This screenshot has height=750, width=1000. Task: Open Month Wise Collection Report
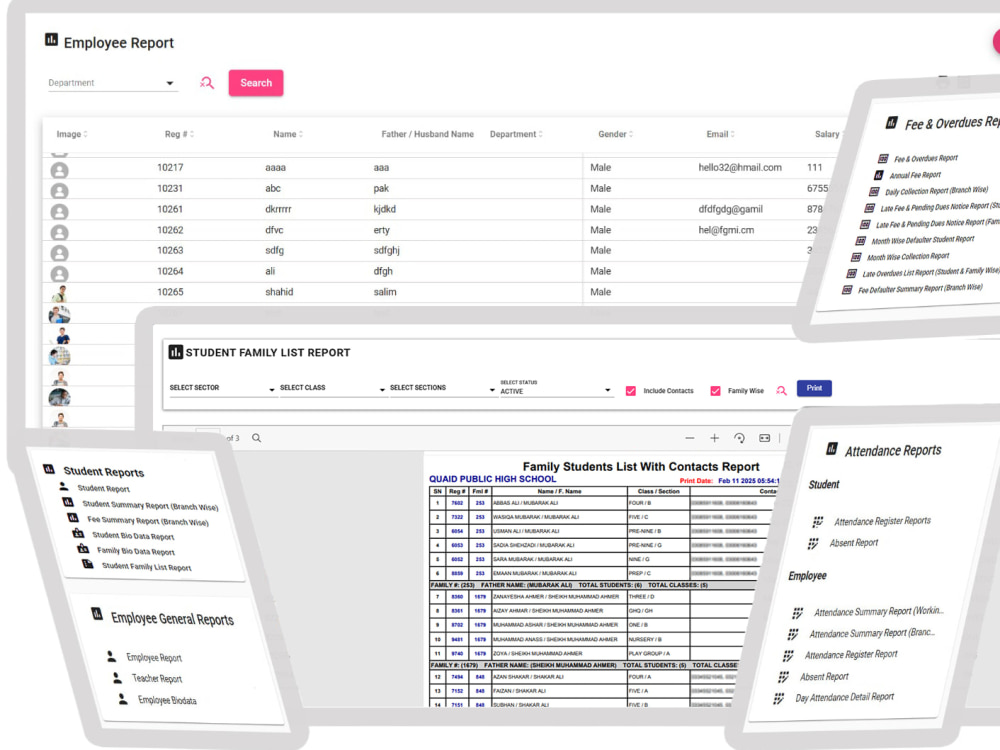coord(908,256)
